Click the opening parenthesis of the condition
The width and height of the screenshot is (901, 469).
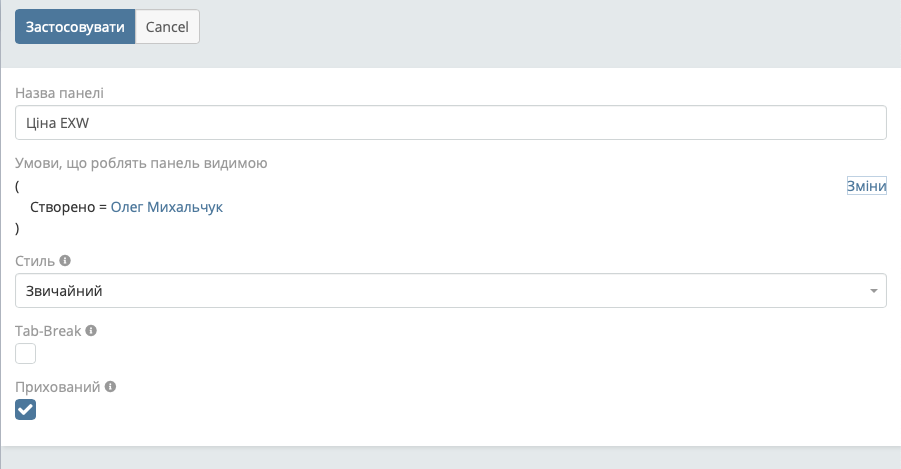(x=18, y=187)
